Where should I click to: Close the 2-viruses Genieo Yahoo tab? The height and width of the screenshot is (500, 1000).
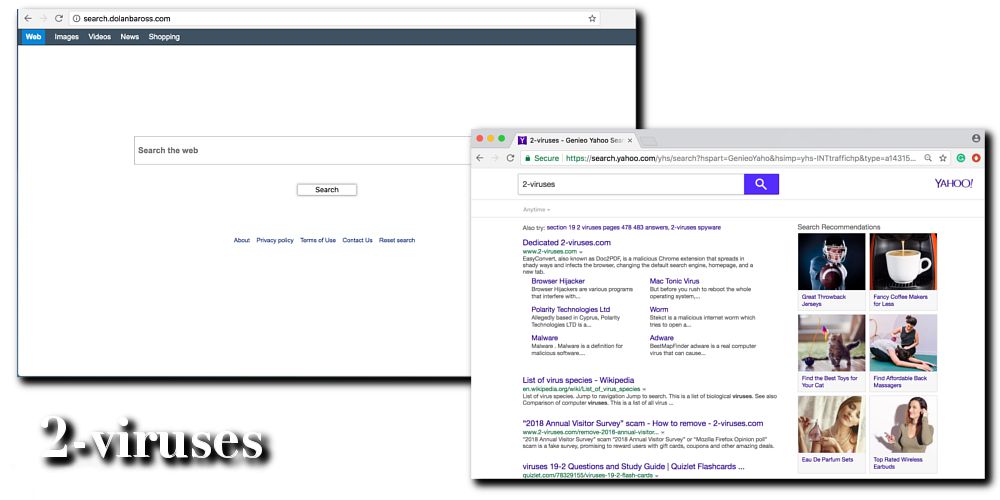click(x=630, y=140)
